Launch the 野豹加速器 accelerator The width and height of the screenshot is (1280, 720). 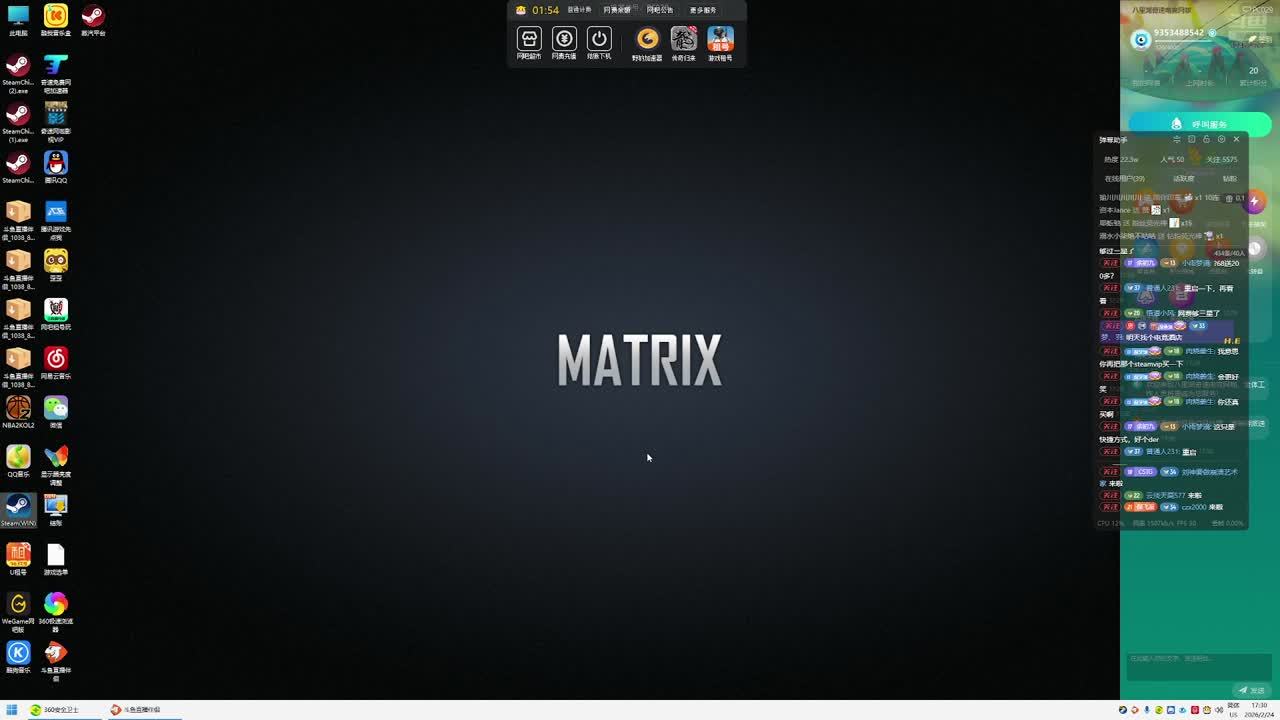648,40
